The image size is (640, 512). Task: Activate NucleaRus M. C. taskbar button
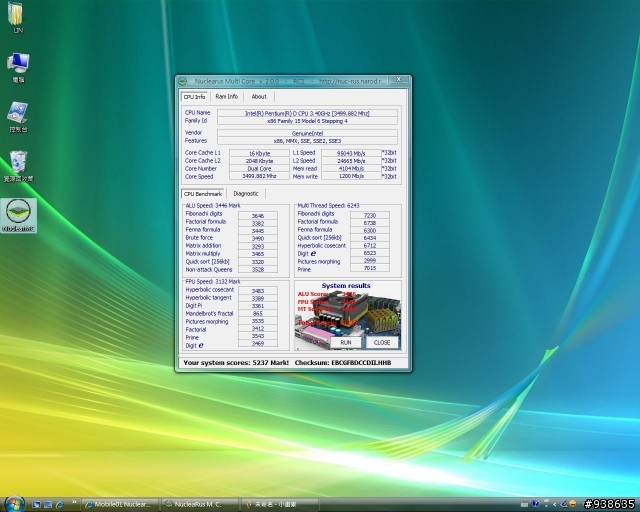[200, 505]
